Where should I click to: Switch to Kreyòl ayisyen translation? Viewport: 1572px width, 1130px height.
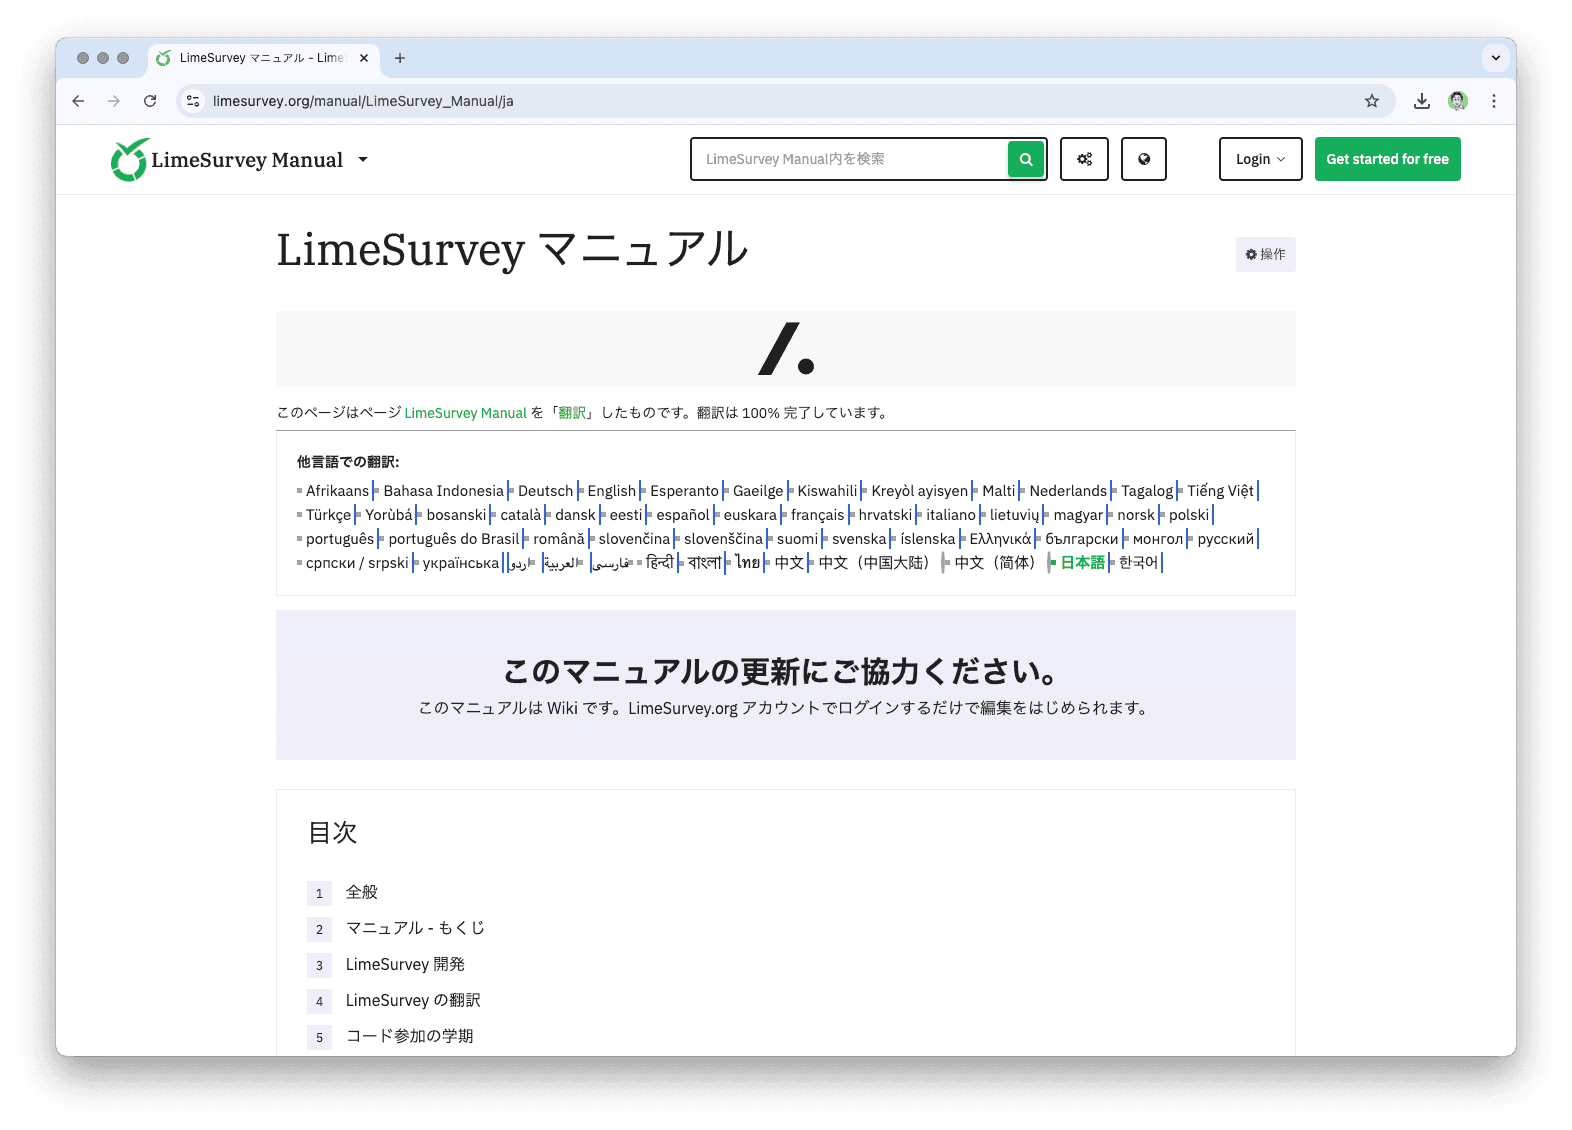pos(920,491)
